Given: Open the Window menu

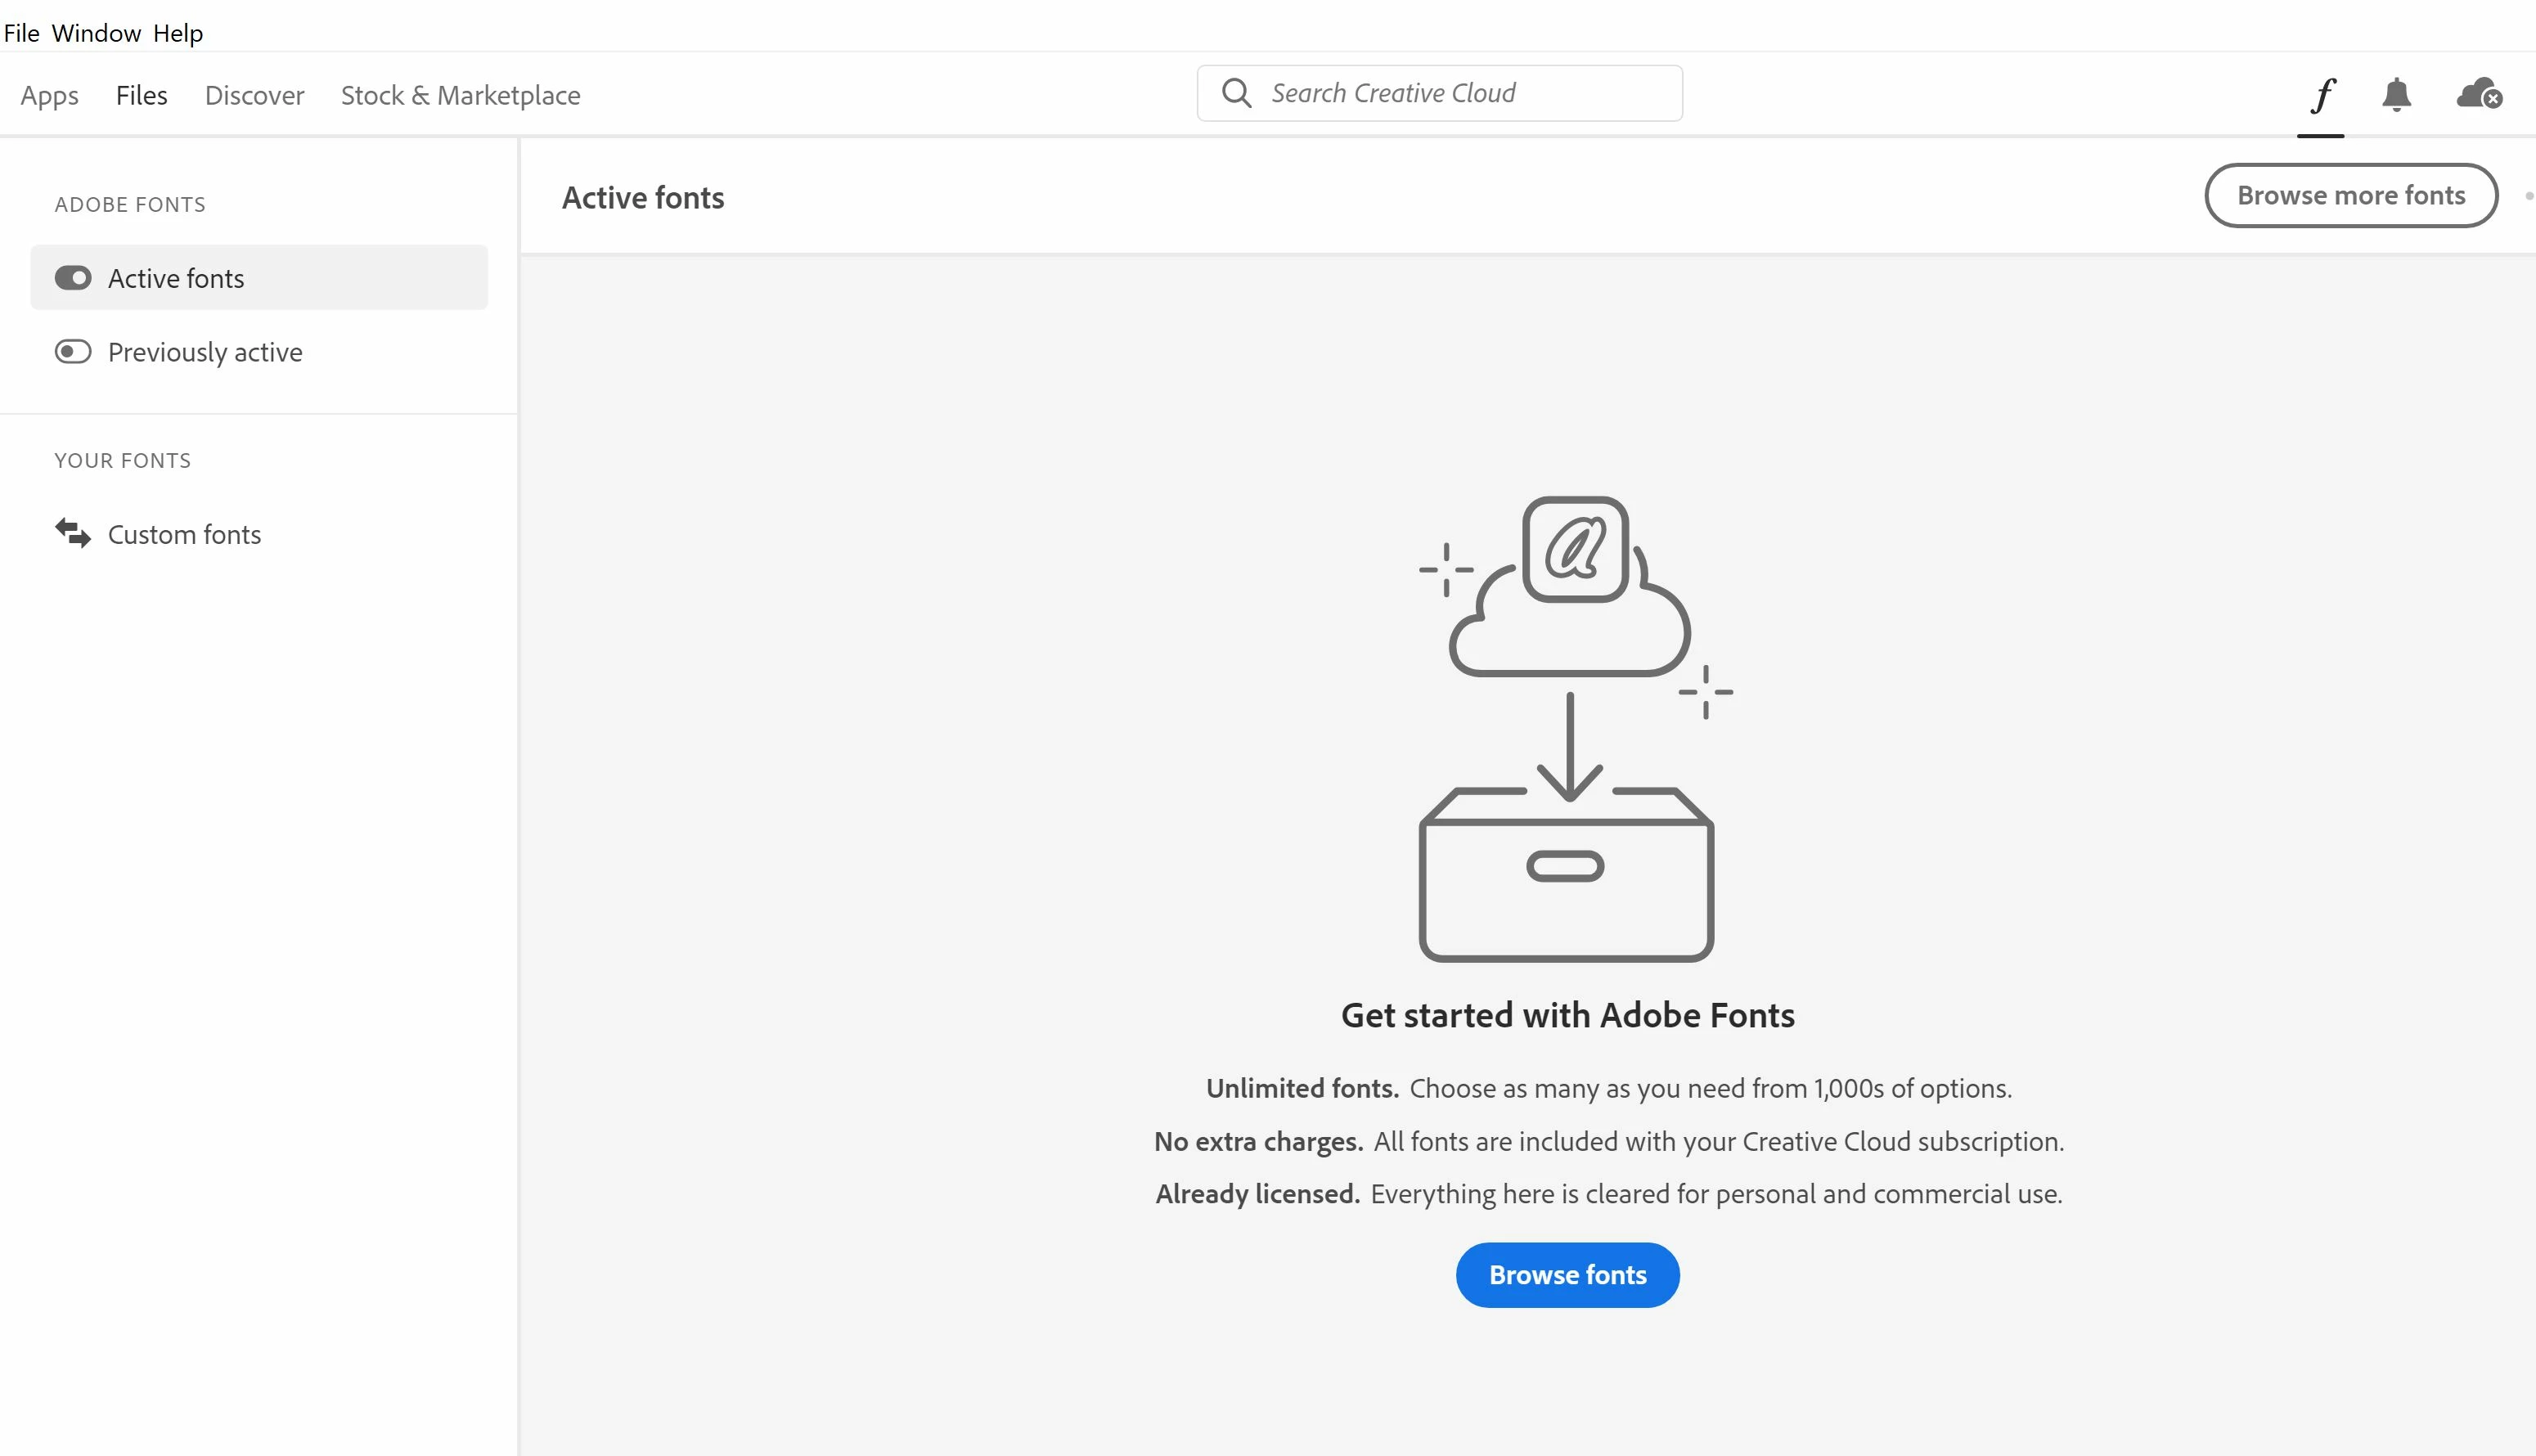Looking at the screenshot, I should (x=96, y=33).
